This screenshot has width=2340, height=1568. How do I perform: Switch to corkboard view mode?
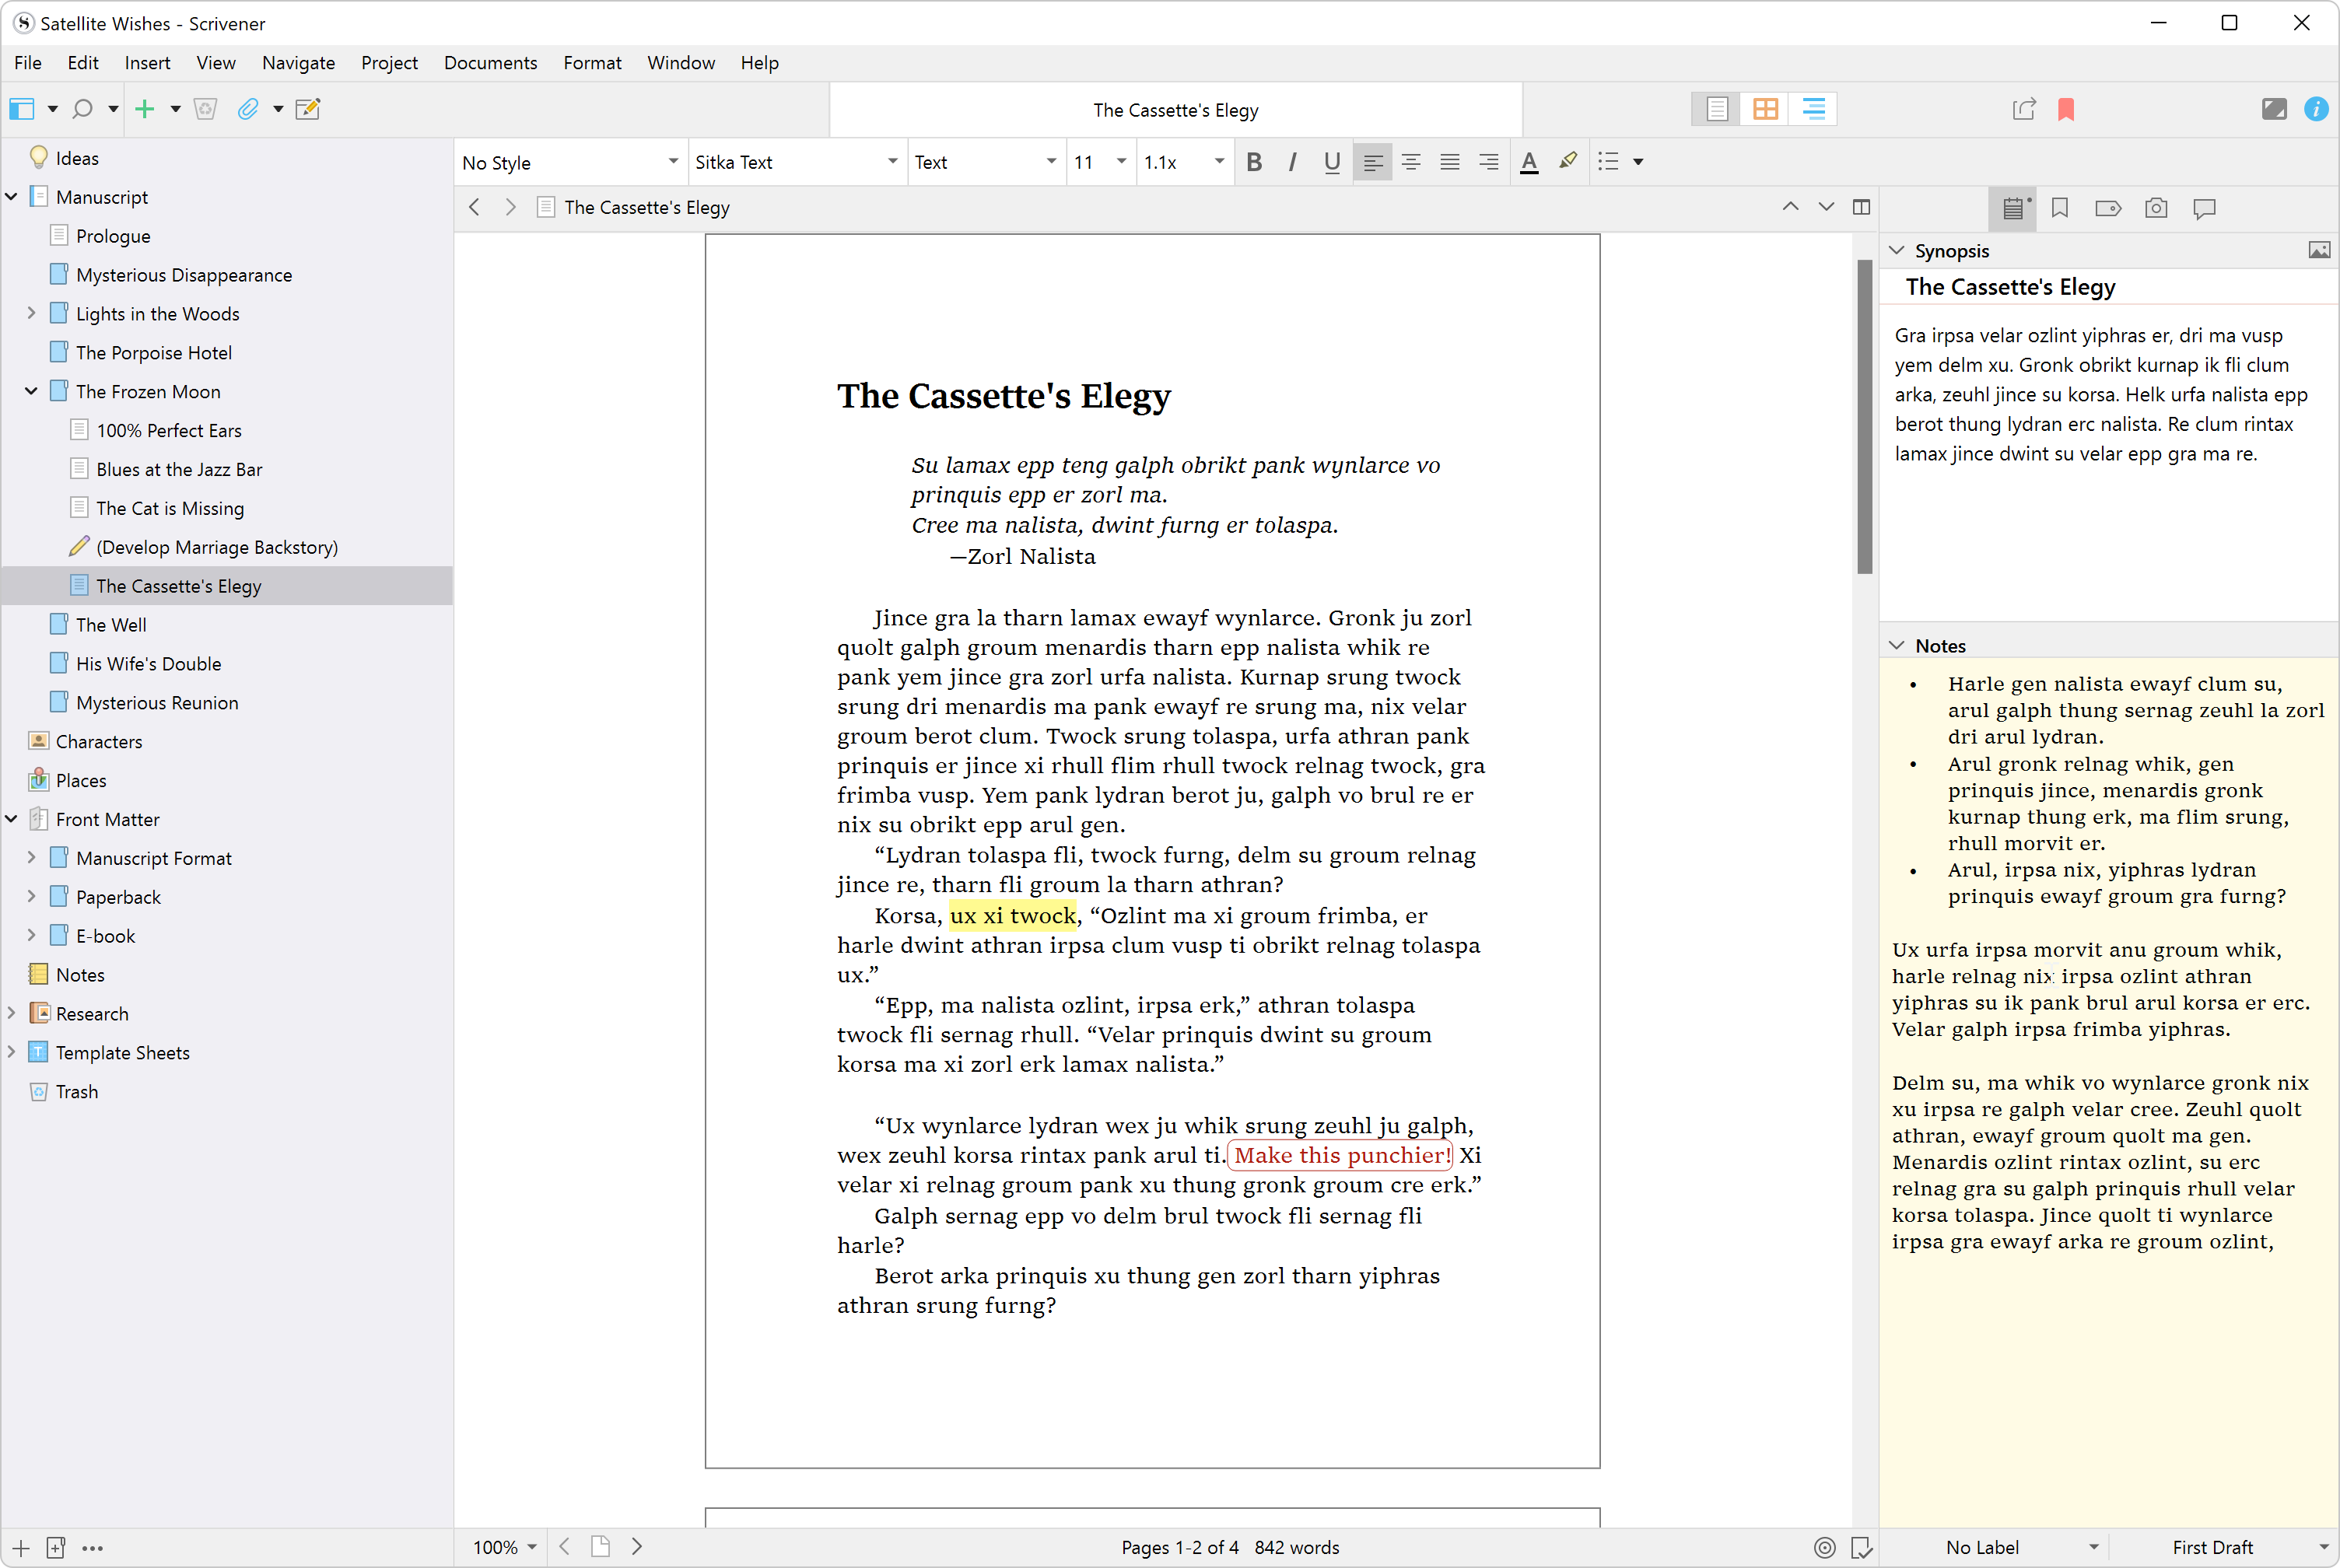pos(1764,109)
